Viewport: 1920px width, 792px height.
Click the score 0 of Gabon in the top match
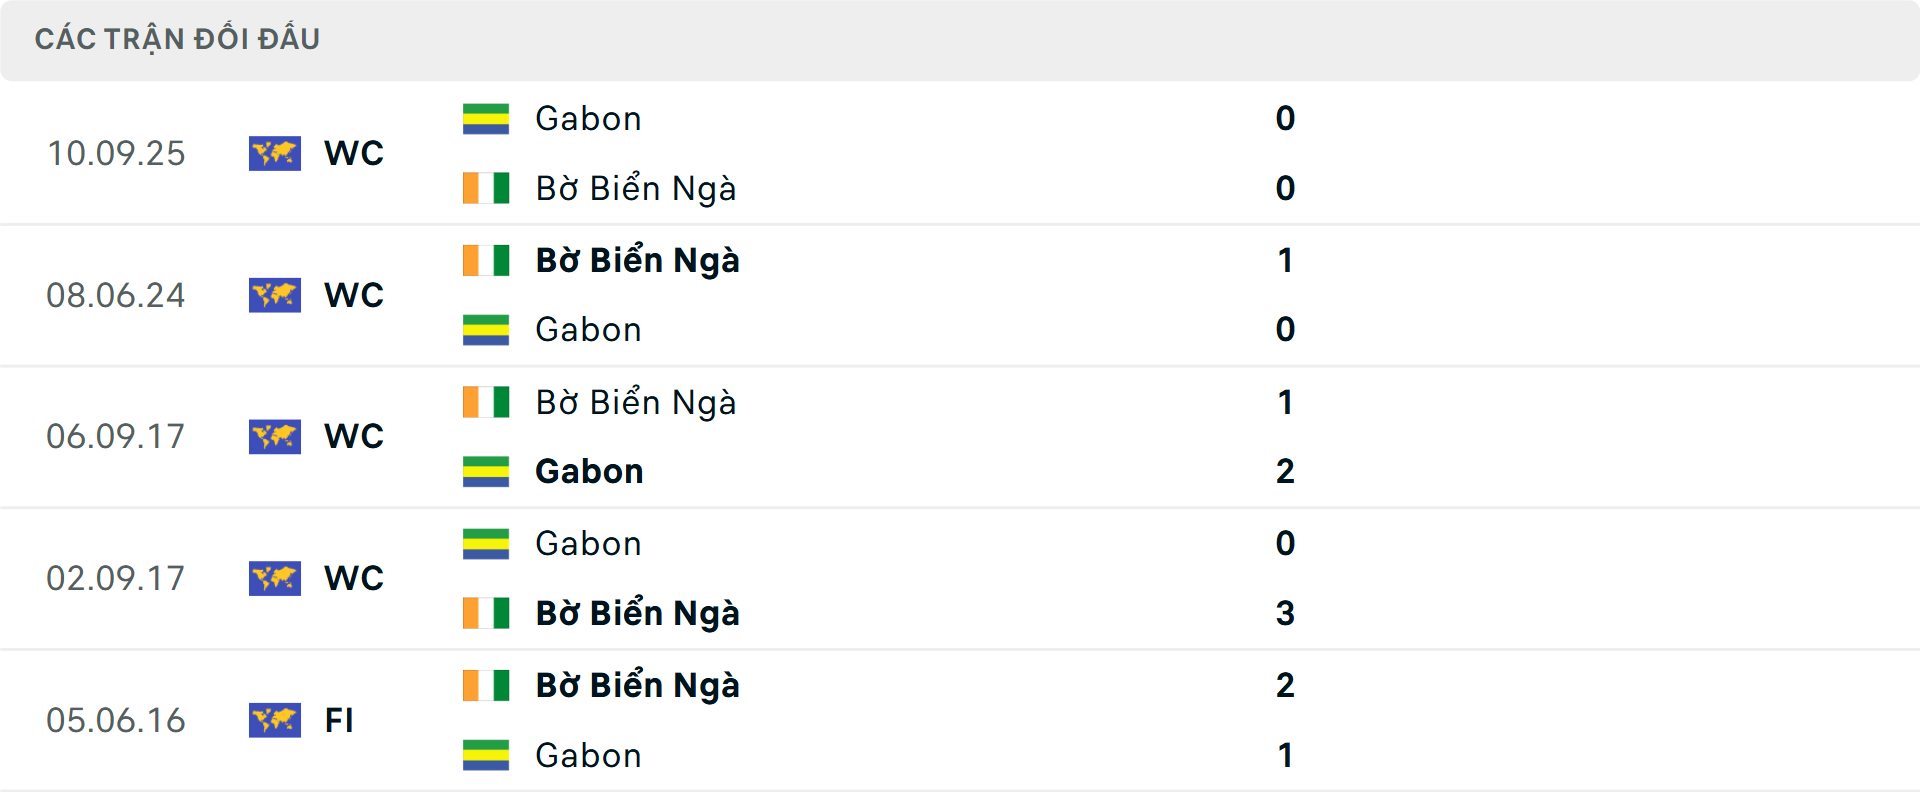pyautogui.click(x=1286, y=118)
